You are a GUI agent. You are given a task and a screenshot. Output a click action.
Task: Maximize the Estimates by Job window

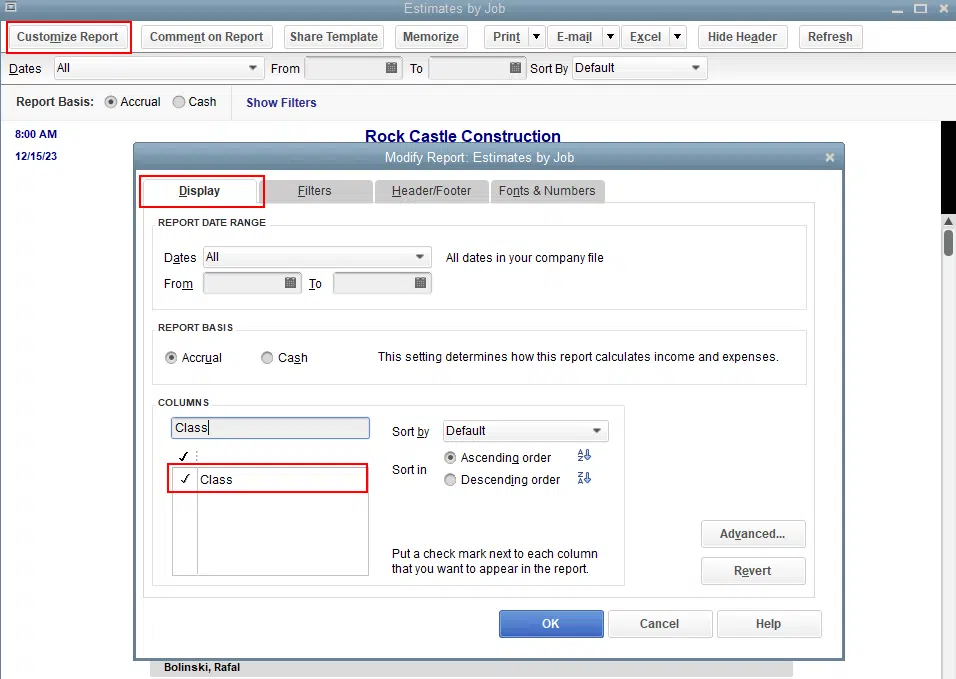click(x=920, y=9)
